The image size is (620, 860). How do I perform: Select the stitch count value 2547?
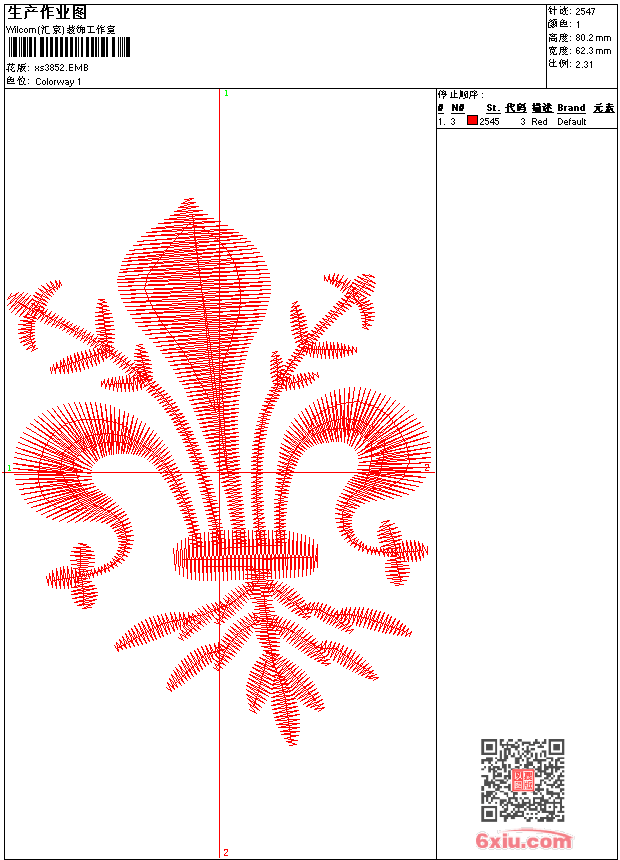coord(585,12)
